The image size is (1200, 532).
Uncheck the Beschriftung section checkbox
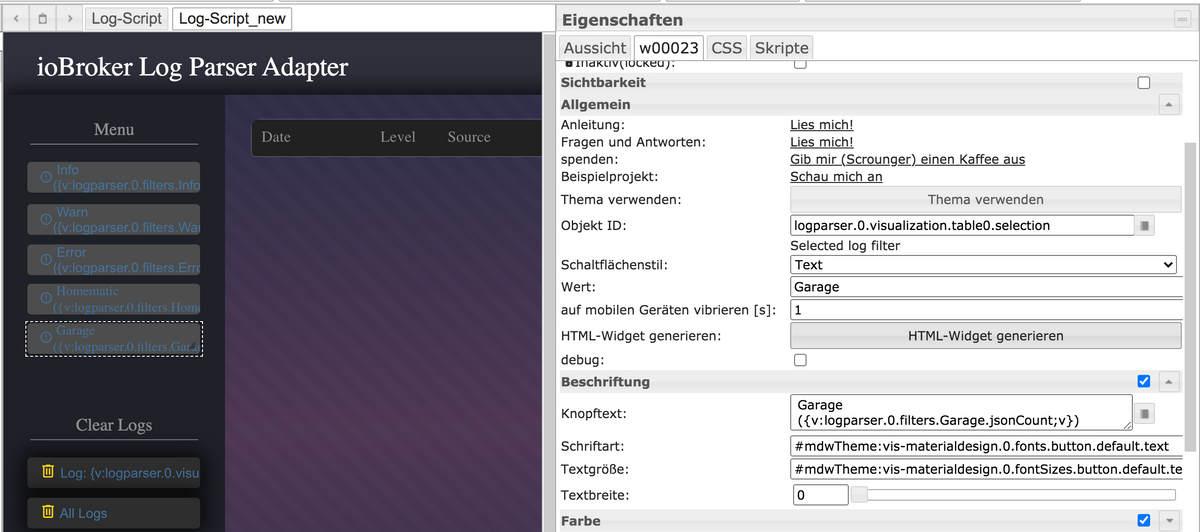tap(1144, 381)
